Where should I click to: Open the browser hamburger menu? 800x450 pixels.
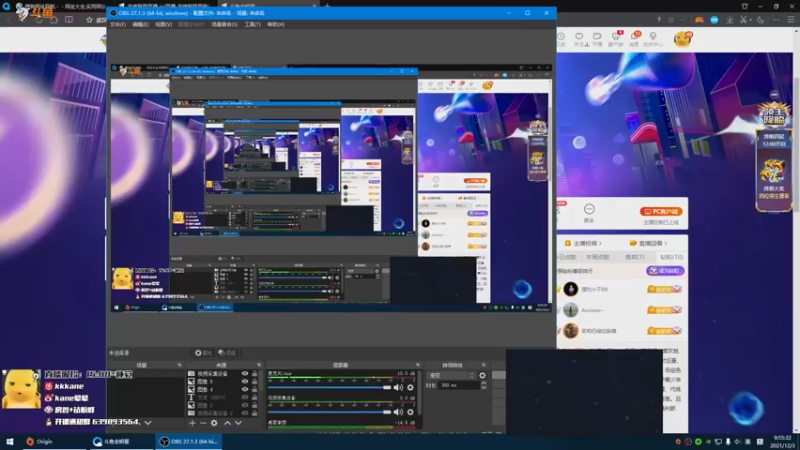791,19
